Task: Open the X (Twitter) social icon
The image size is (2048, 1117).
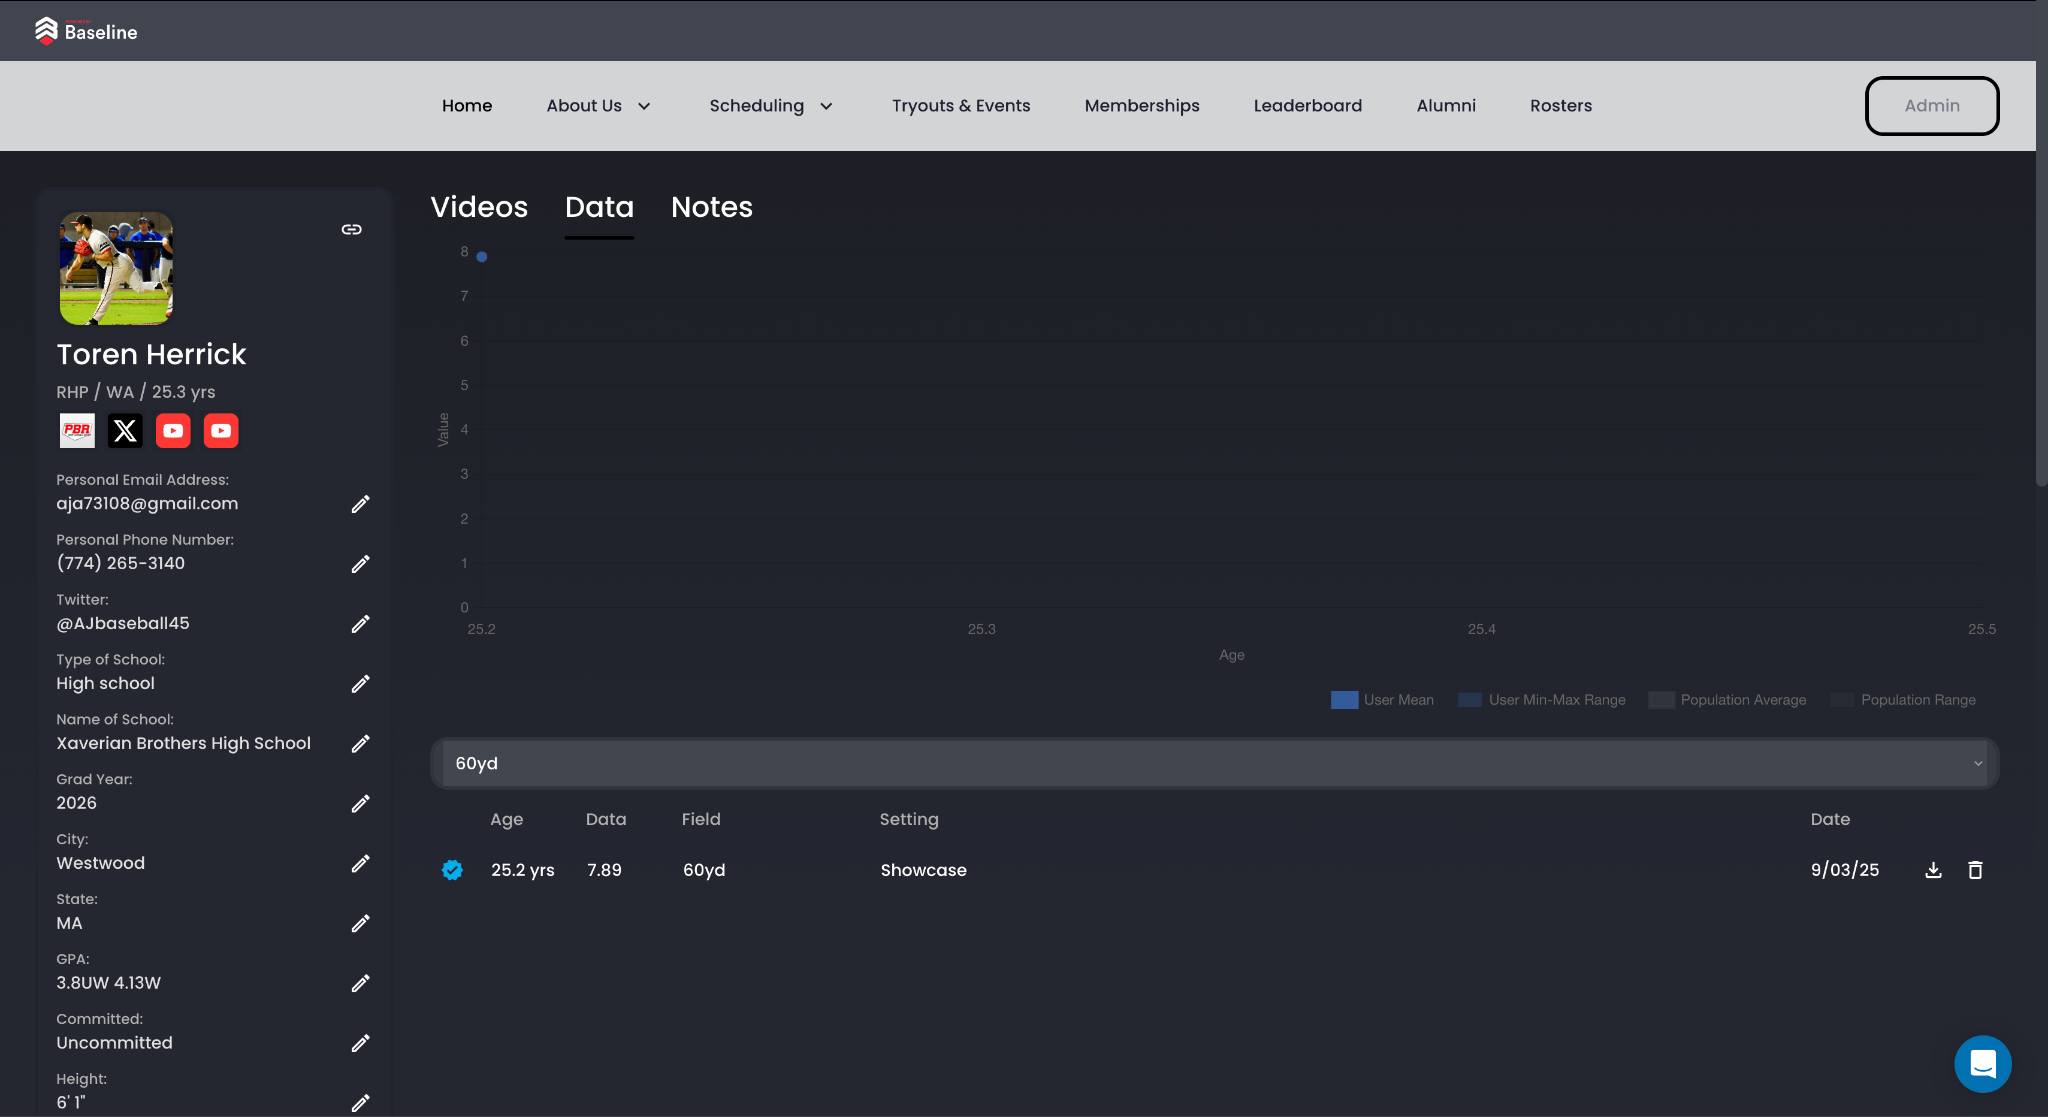Action: click(x=125, y=431)
